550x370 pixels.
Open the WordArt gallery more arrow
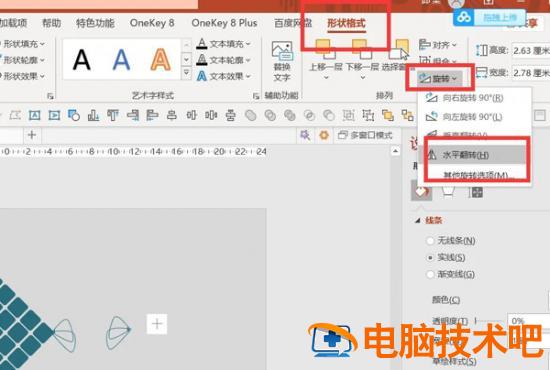pyautogui.click(x=187, y=73)
